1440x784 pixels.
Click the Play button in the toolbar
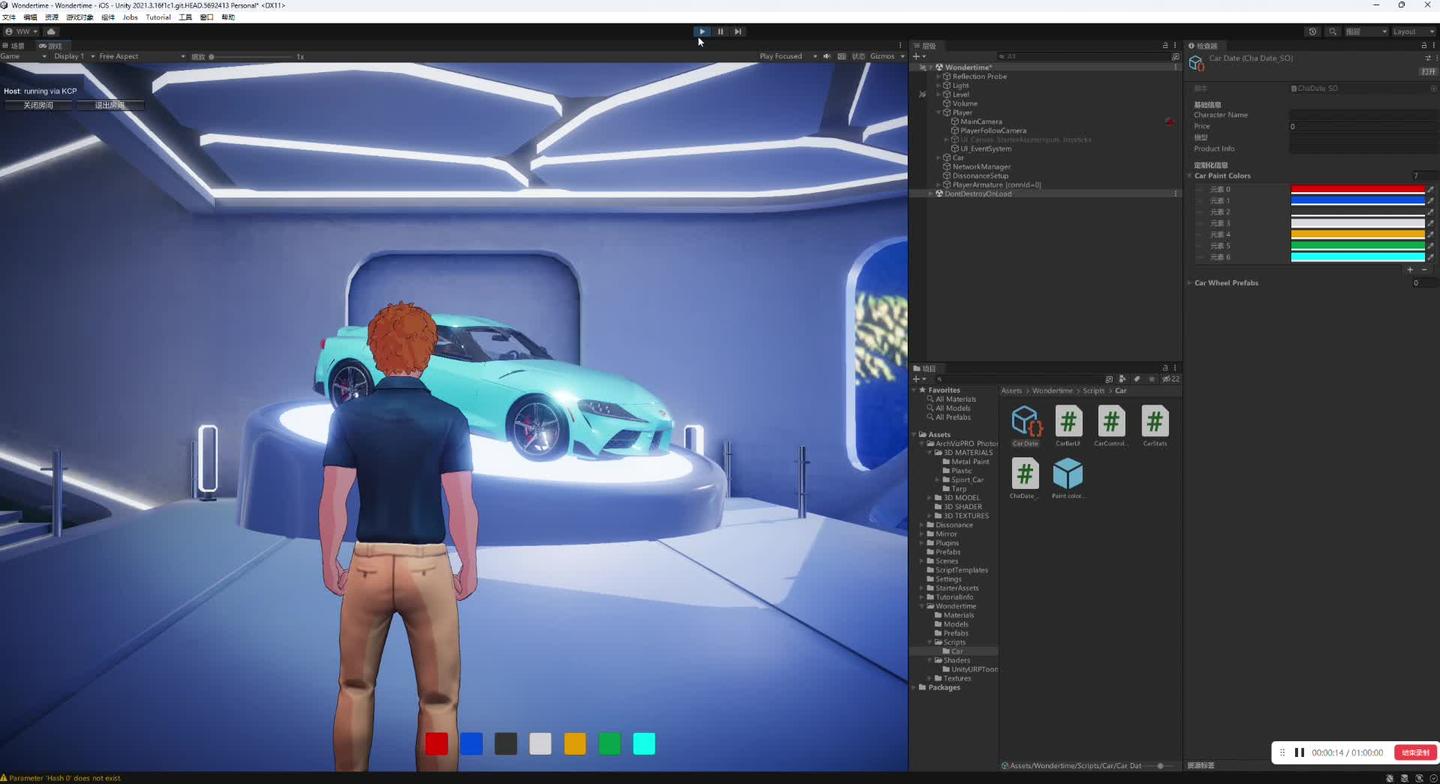click(x=702, y=31)
